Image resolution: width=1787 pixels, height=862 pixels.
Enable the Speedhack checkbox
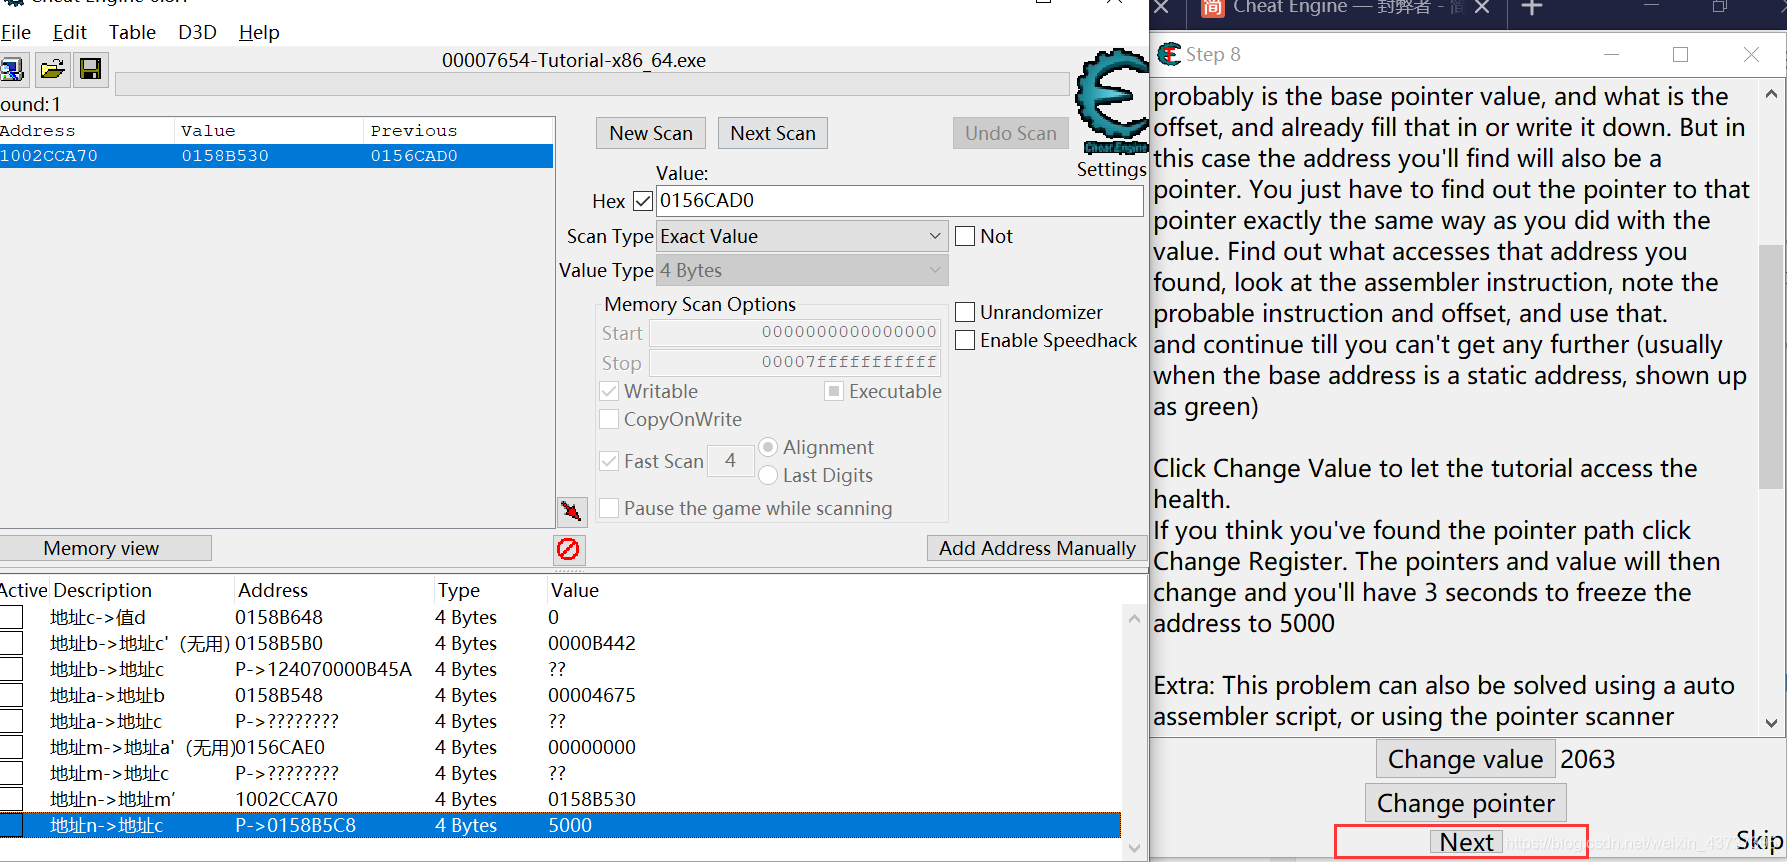(965, 340)
